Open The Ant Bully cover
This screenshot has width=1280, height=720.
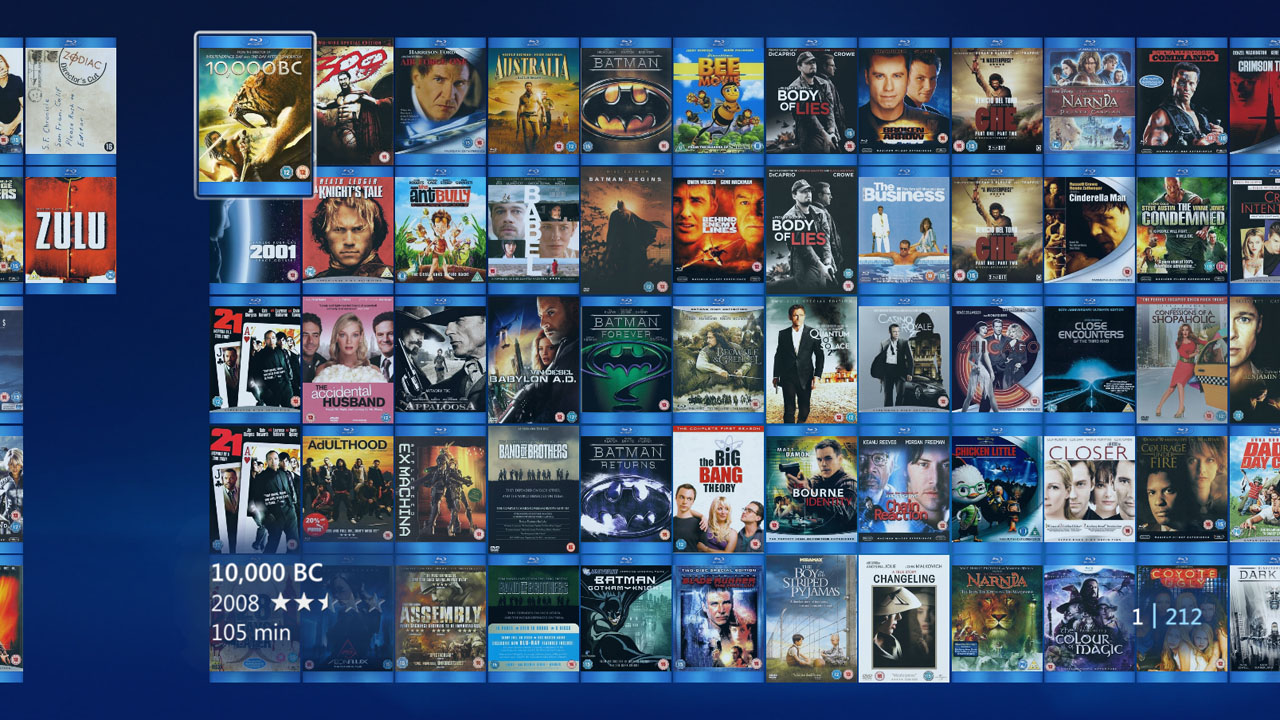[x=440, y=231]
